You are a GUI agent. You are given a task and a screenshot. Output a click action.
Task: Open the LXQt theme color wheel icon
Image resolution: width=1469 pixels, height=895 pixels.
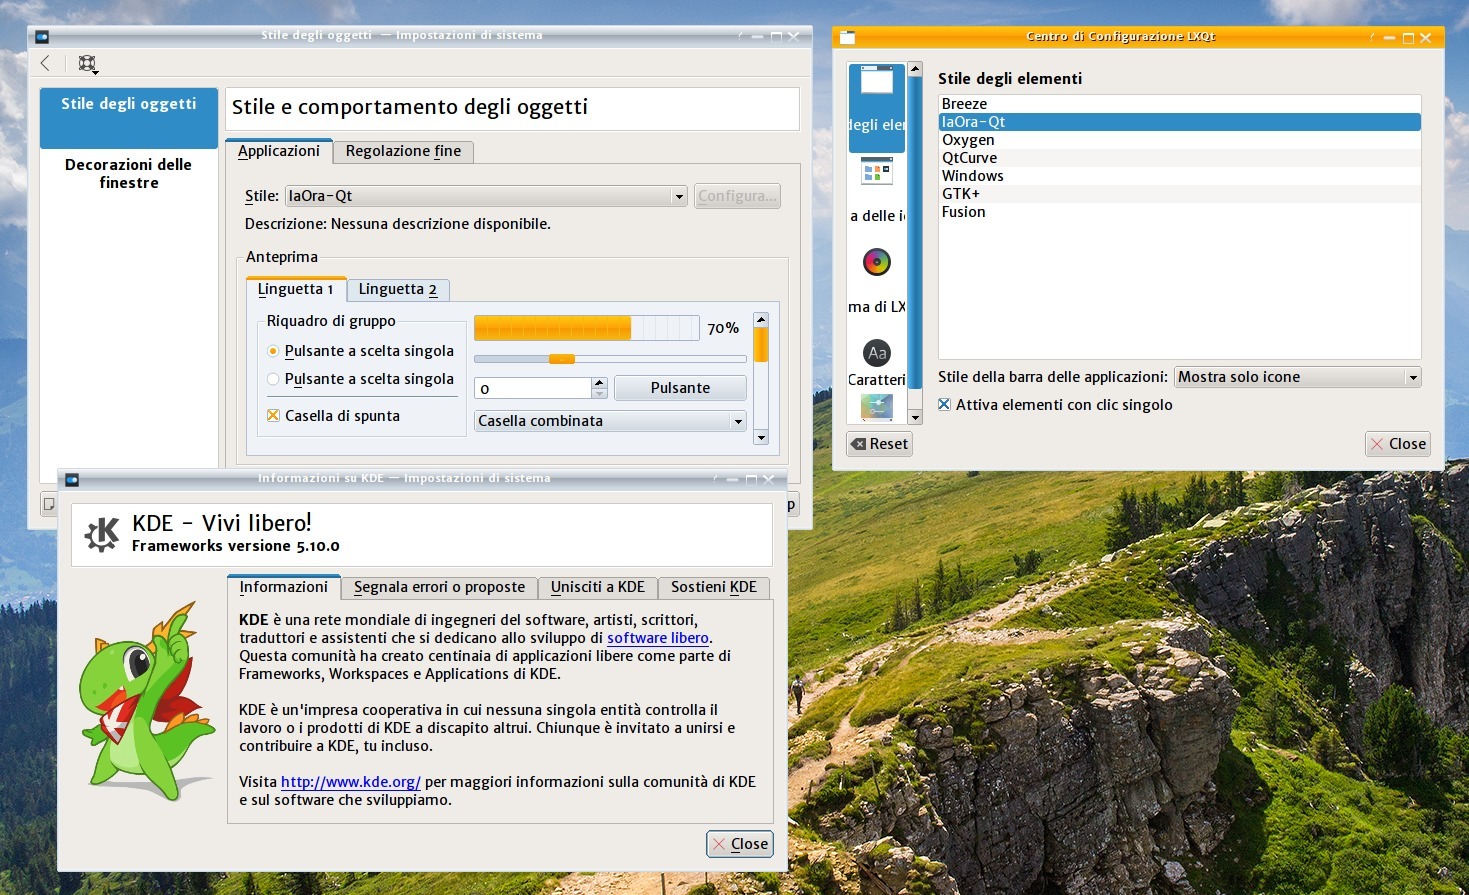tap(877, 262)
